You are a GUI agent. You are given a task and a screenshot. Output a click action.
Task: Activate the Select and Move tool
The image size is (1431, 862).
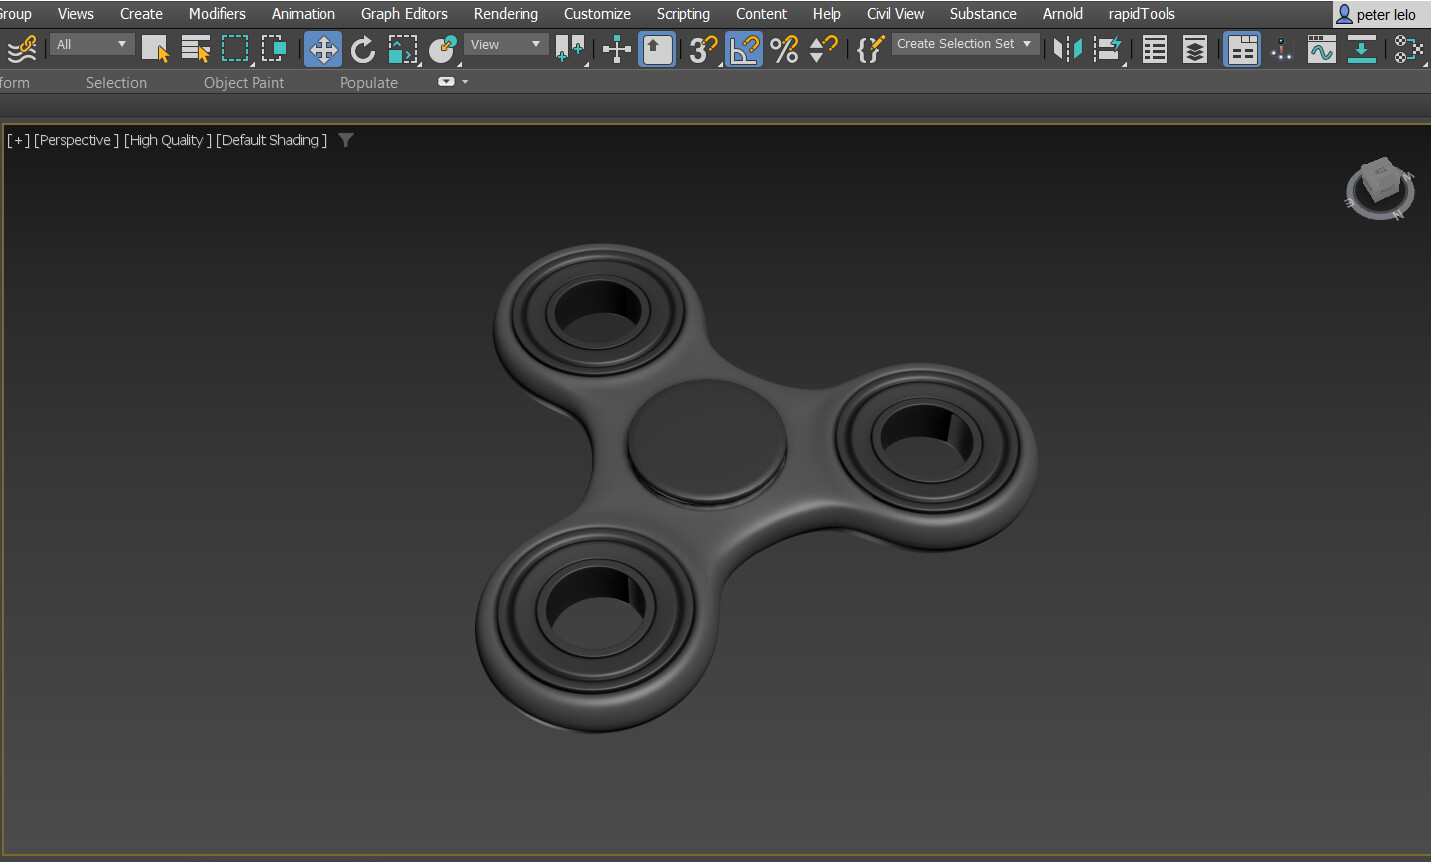click(322, 48)
